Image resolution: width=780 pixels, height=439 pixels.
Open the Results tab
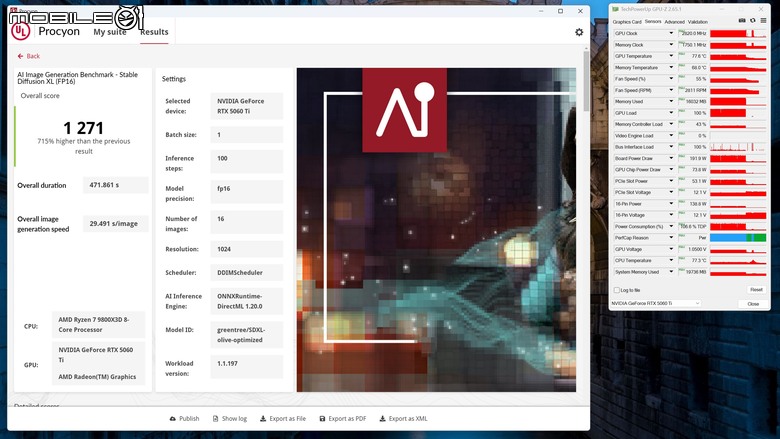pos(154,32)
